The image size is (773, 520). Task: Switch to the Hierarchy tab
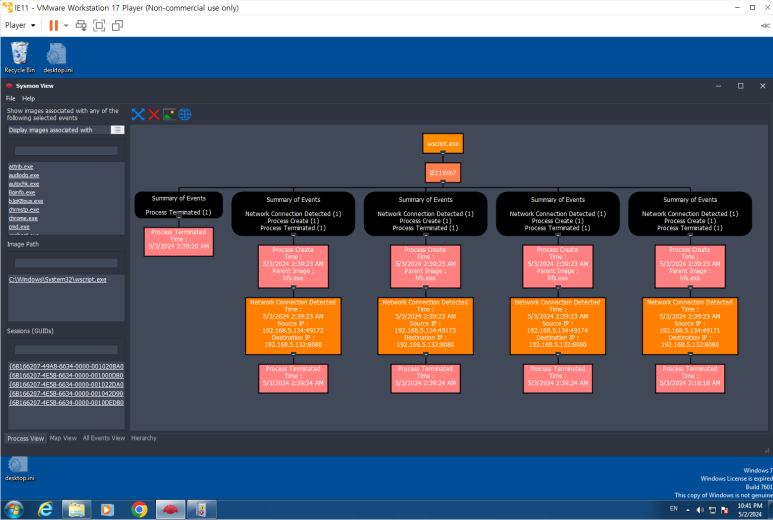point(143,438)
